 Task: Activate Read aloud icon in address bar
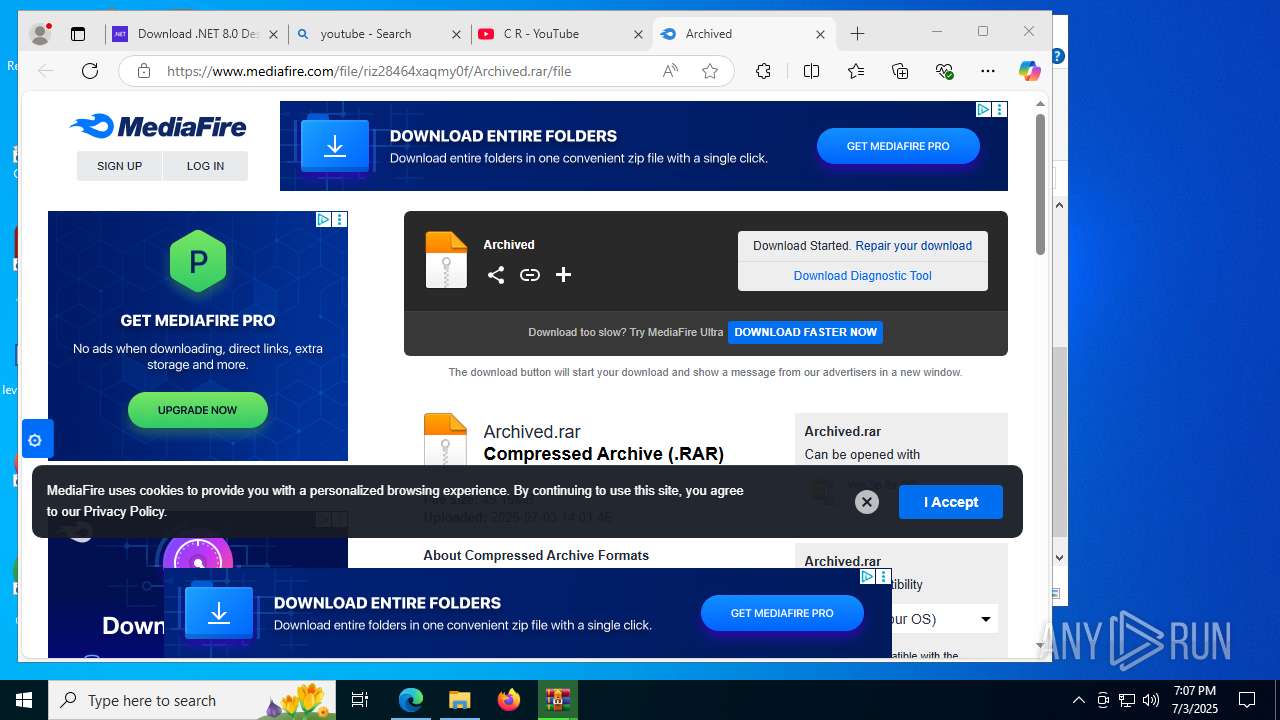pyautogui.click(x=670, y=71)
